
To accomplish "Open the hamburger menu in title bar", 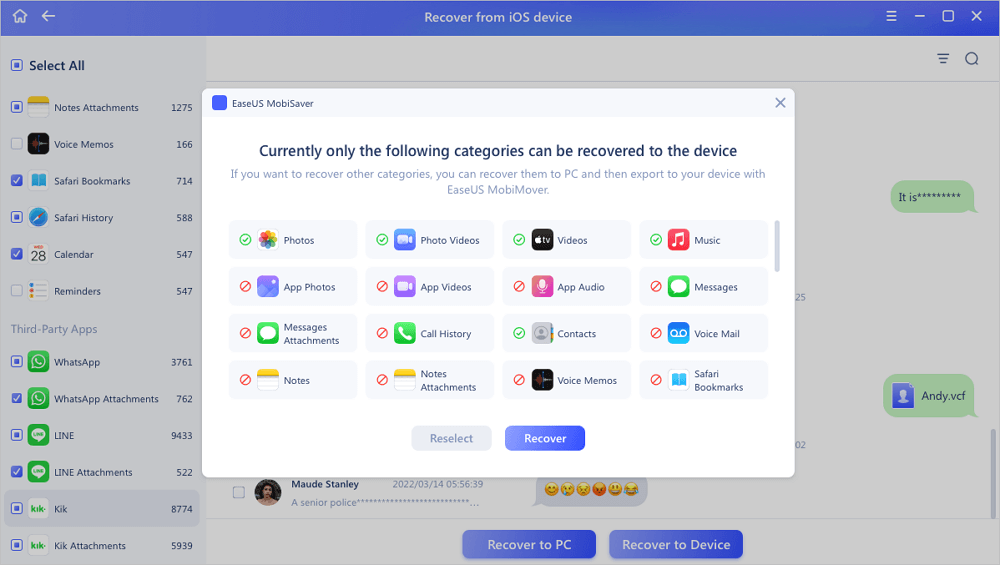I will [891, 17].
